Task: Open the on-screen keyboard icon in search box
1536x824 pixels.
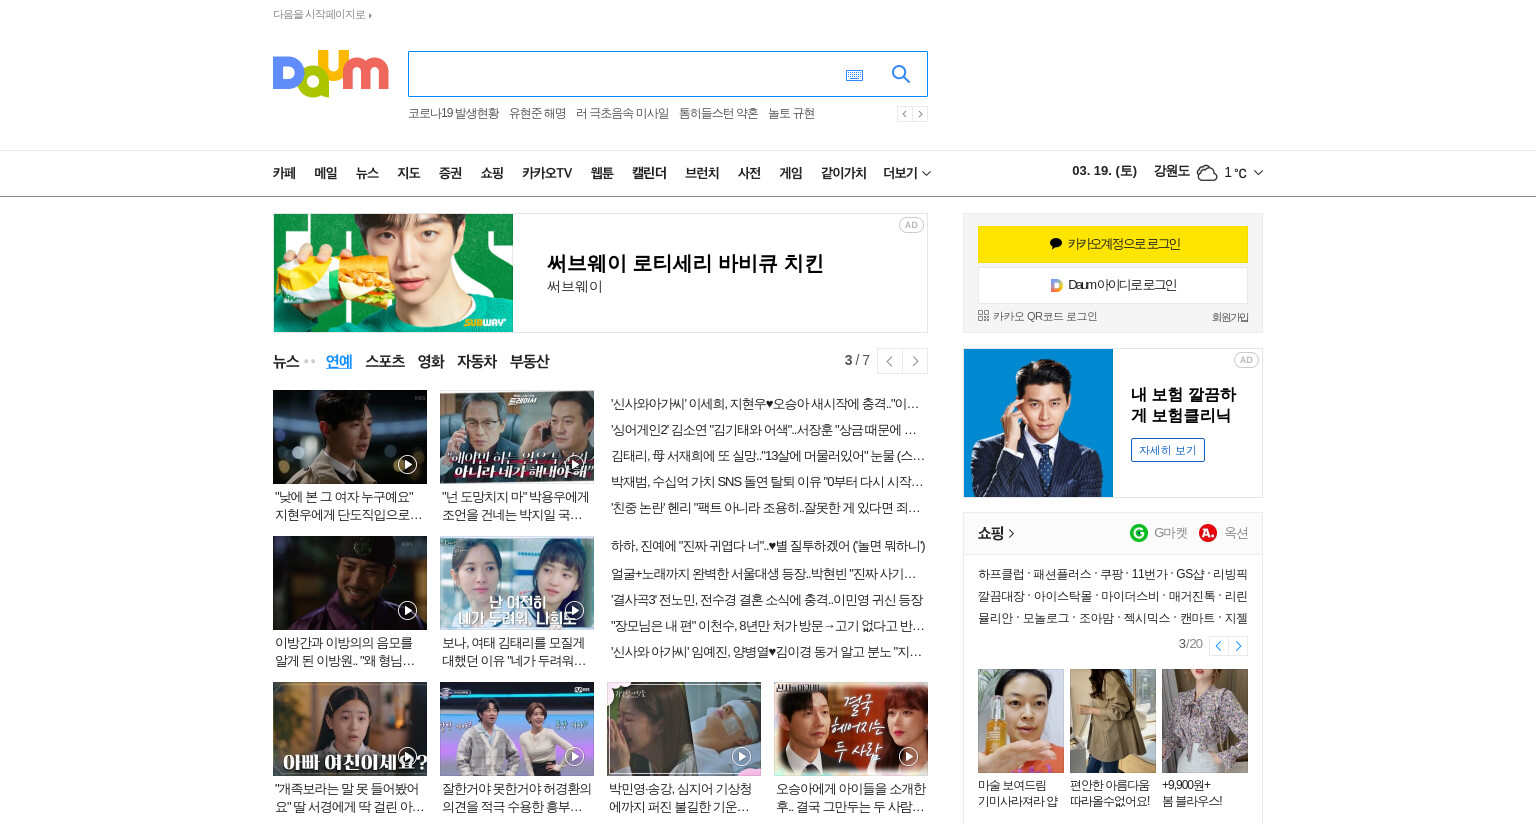Action: point(854,75)
